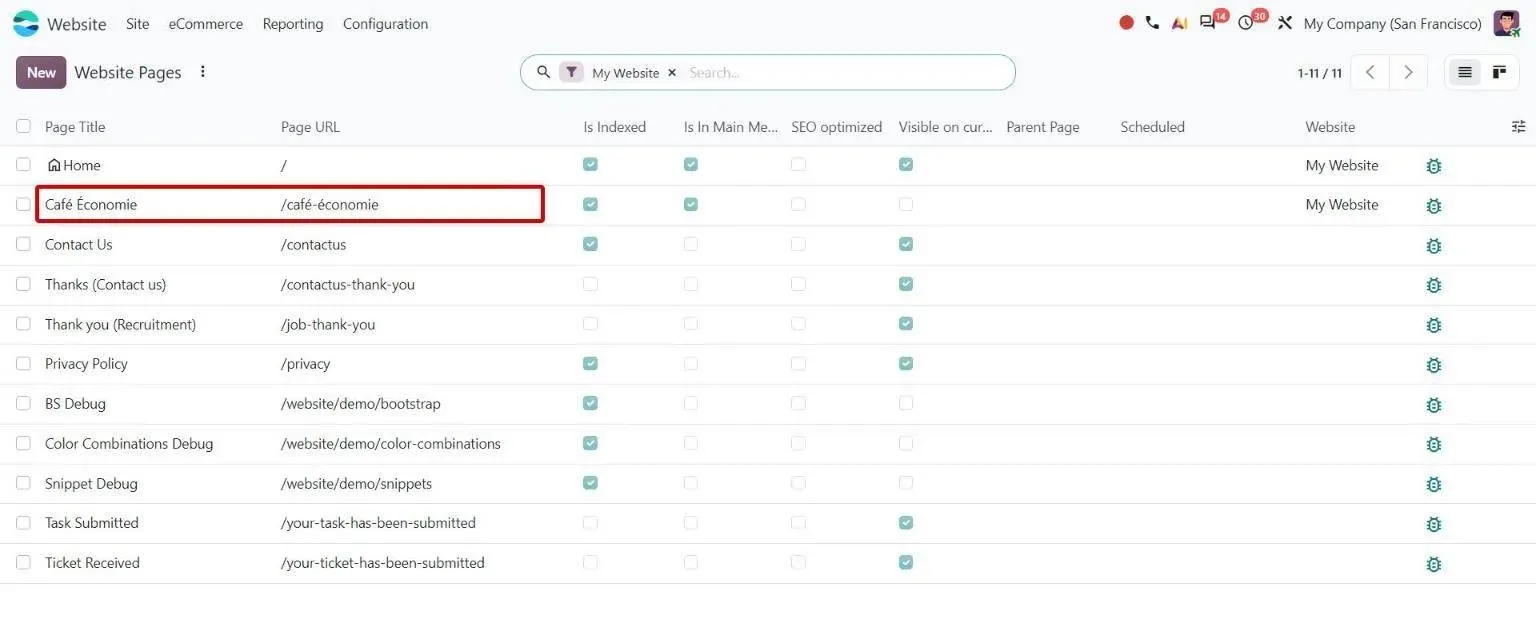Go to the previous page of records
Image resolution: width=1536 pixels, height=639 pixels.
(1370, 72)
